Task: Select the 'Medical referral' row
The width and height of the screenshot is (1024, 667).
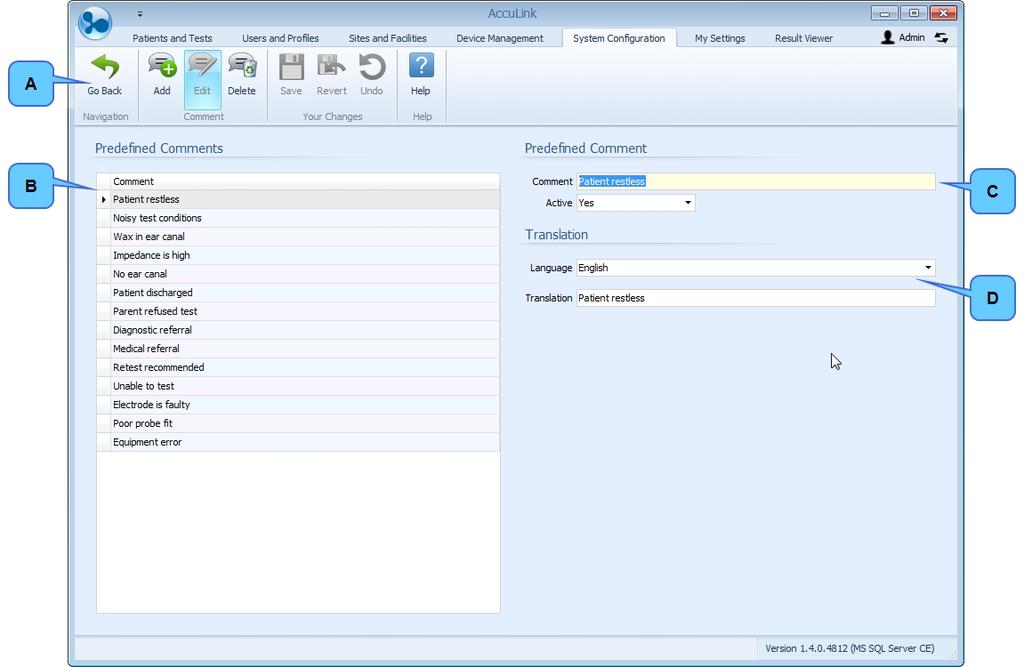Action: [x=298, y=349]
